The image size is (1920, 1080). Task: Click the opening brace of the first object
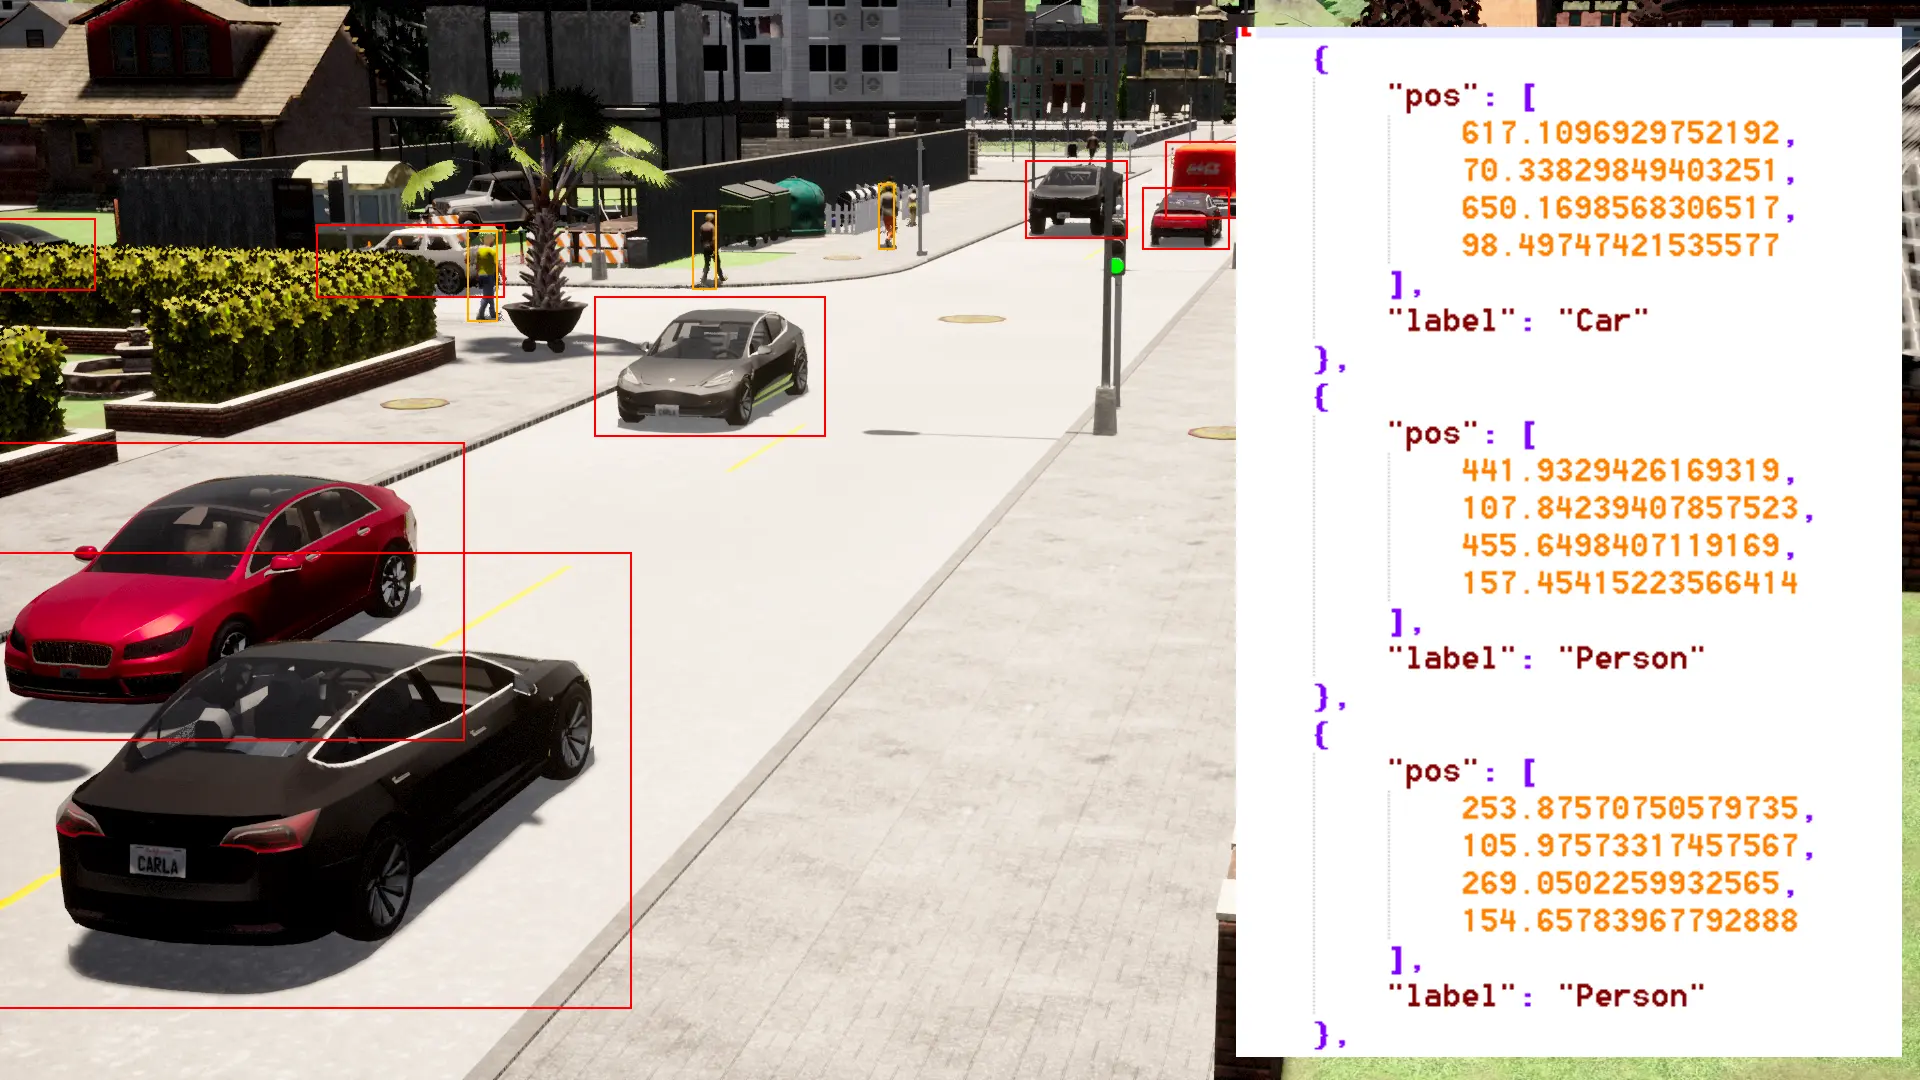coord(1321,59)
